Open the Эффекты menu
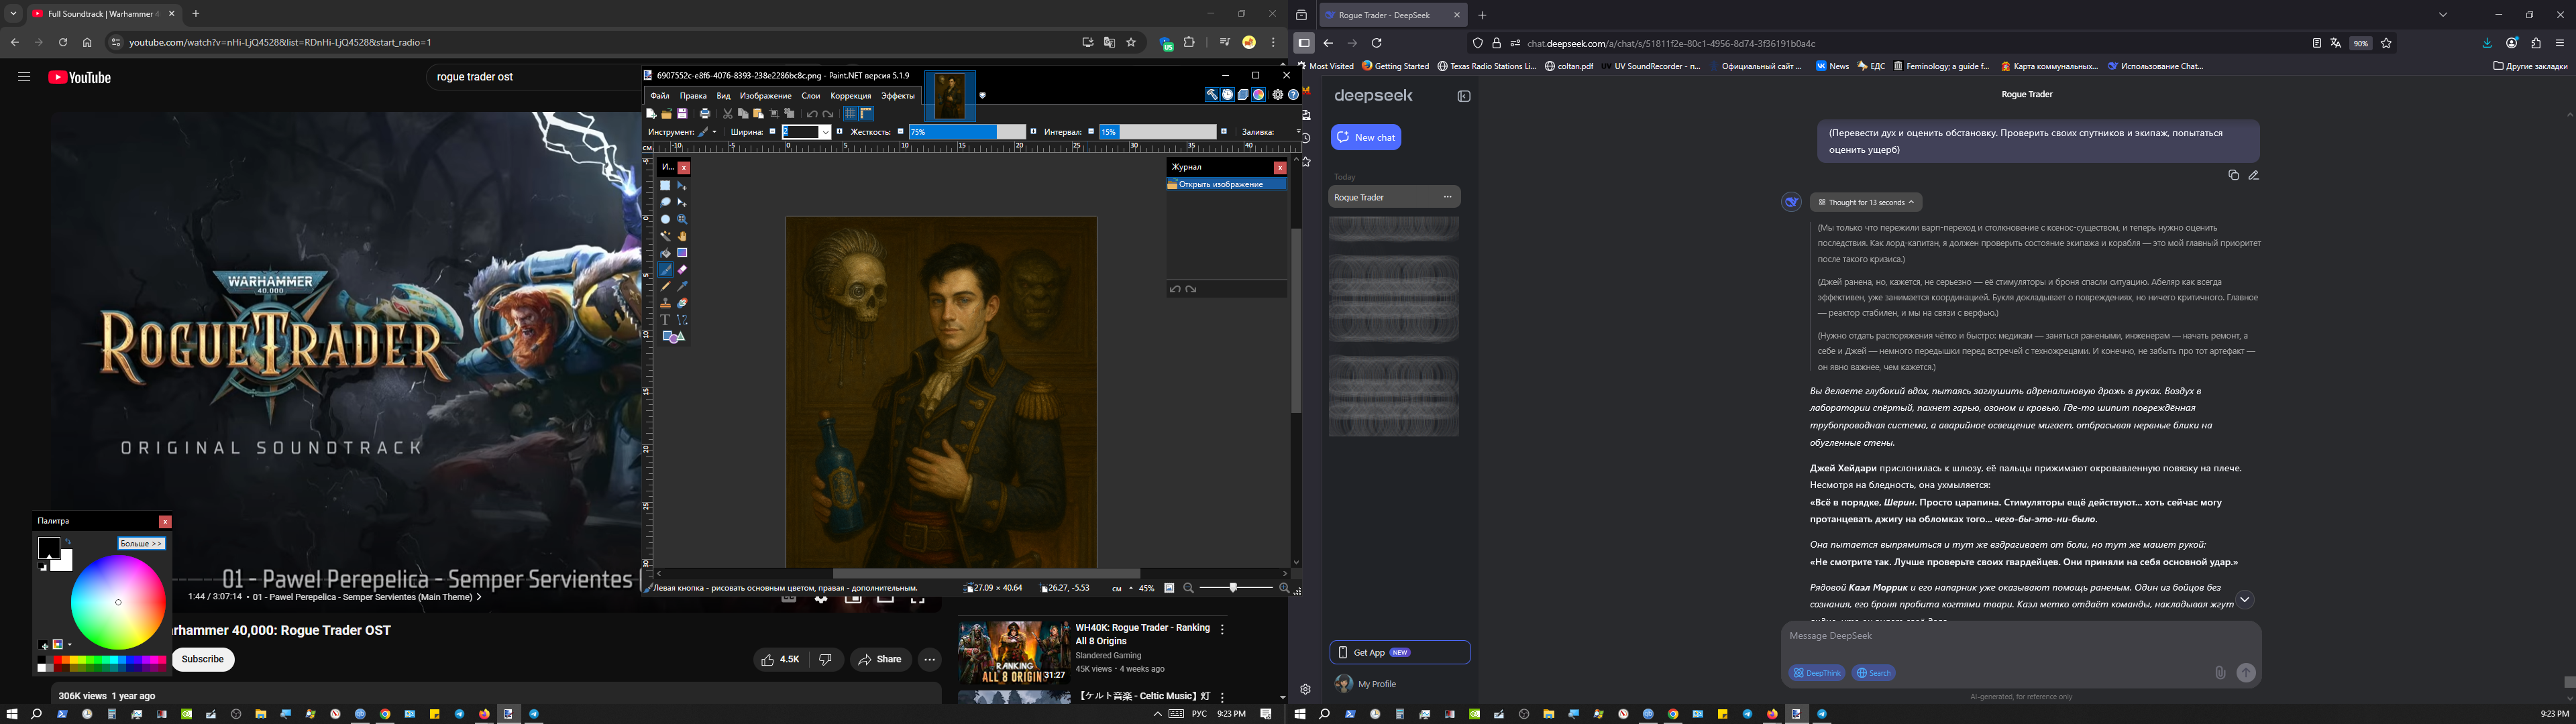2576x724 pixels. (x=897, y=96)
